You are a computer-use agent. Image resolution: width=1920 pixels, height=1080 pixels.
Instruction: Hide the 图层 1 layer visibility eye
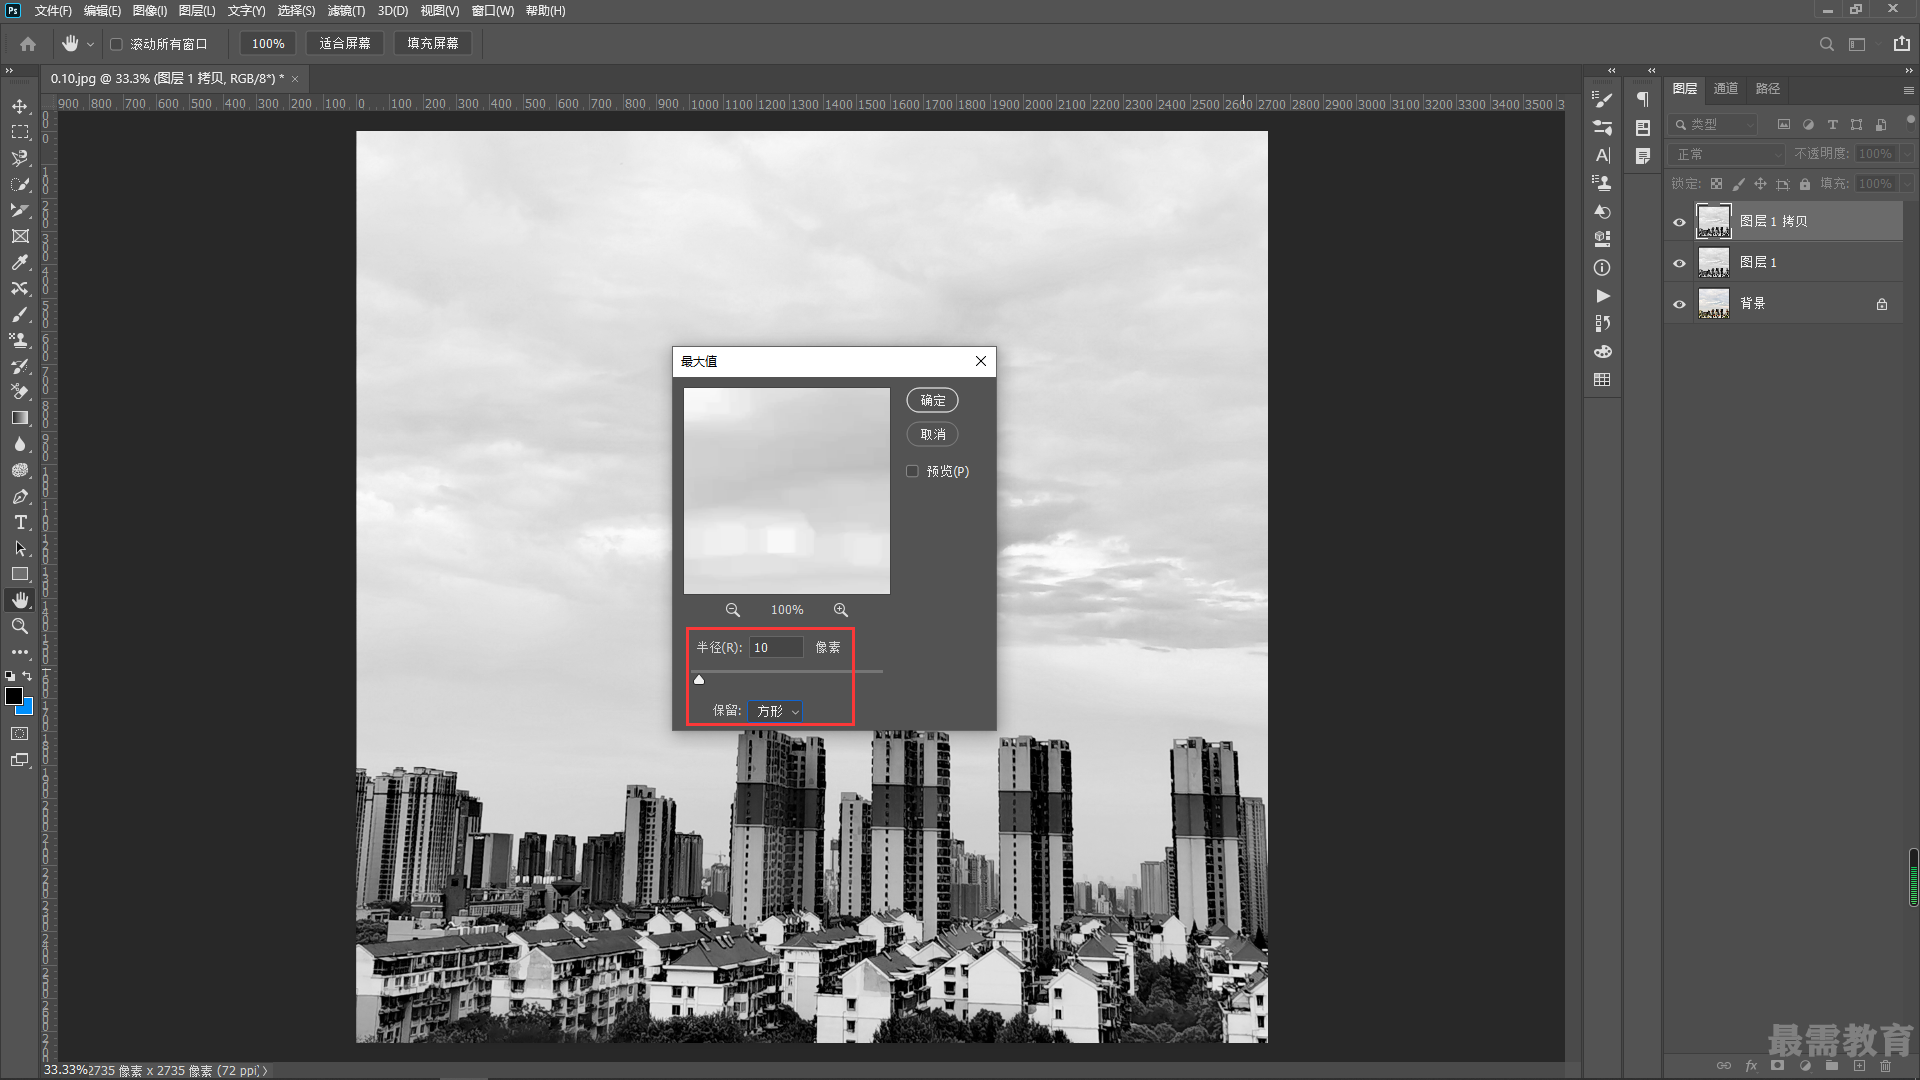point(1680,263)
